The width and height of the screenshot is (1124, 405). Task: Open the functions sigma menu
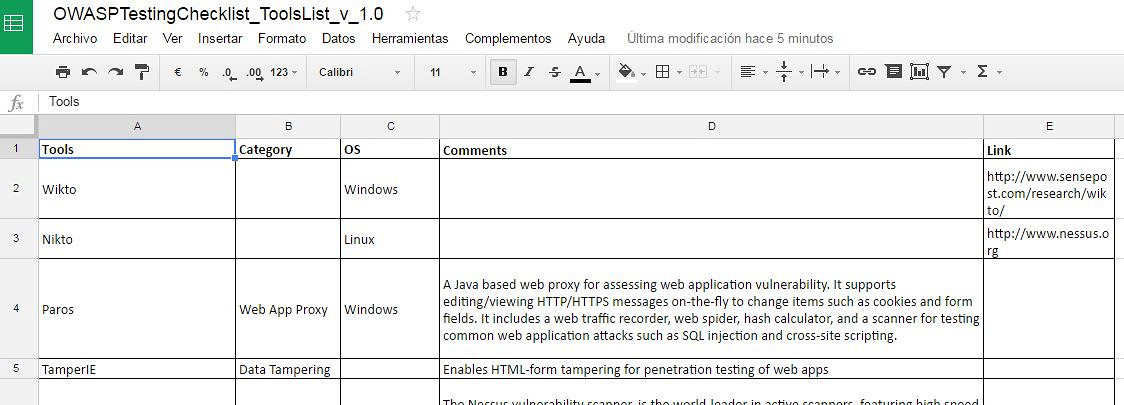pos(982,72)
